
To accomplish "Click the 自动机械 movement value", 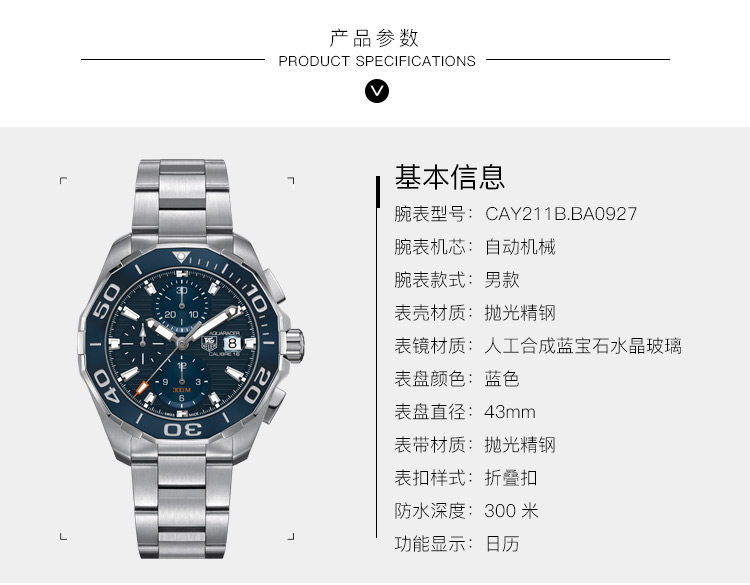I will click(x=520, y=247).
